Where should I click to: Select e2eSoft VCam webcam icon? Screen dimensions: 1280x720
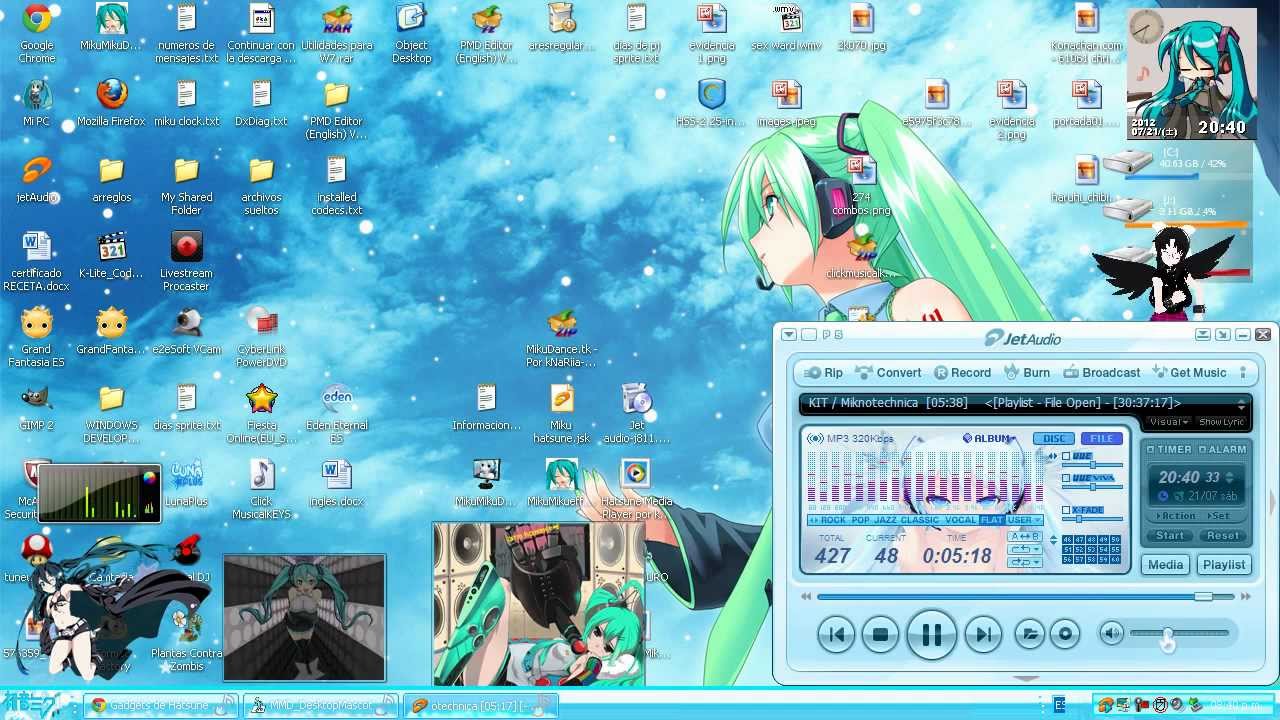(187, 331)
